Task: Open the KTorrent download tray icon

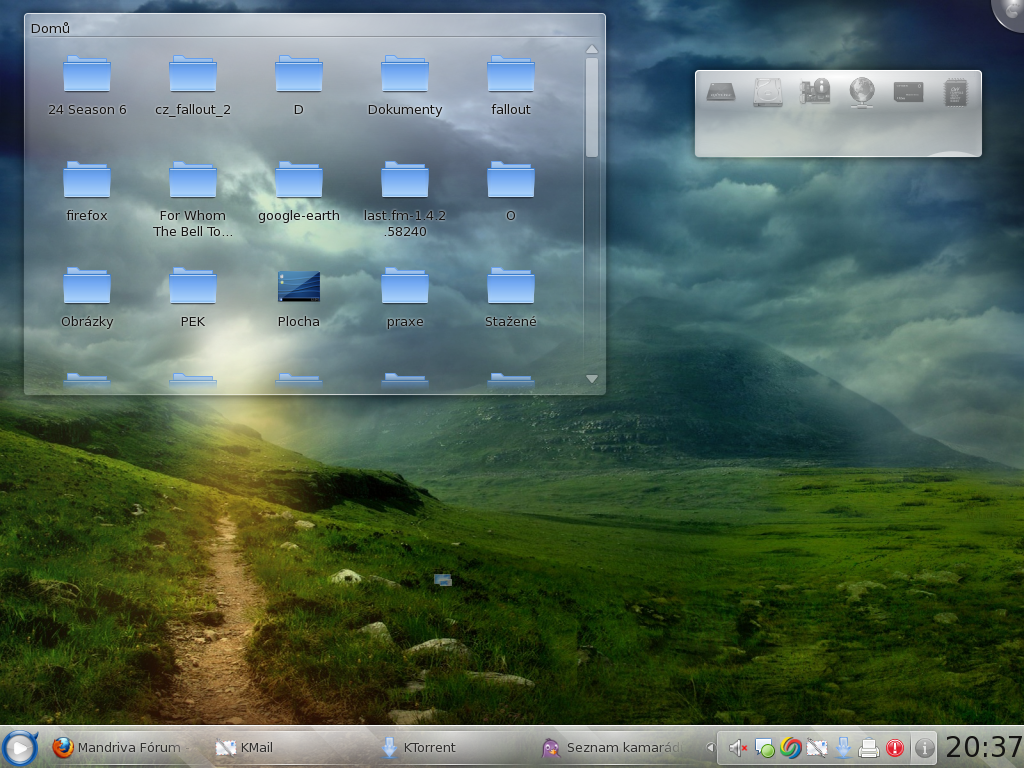Action: click(843, 748)
